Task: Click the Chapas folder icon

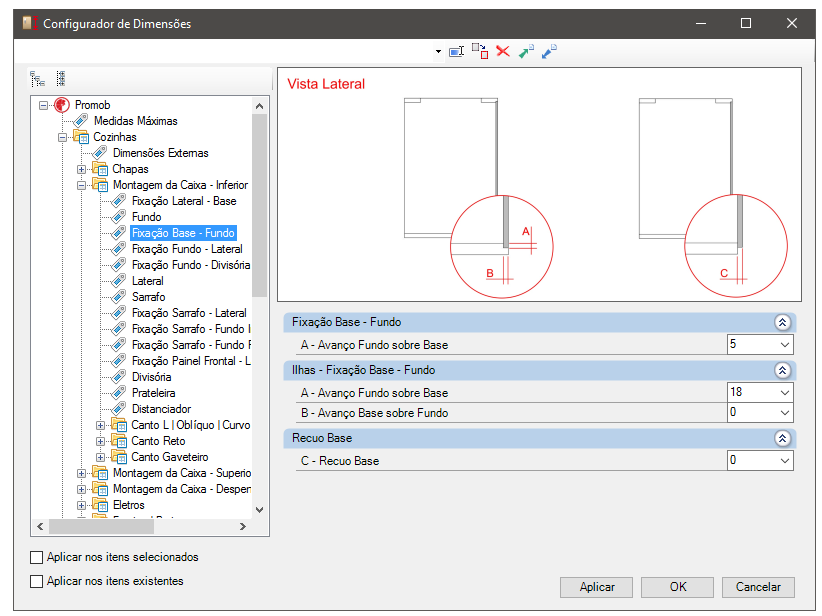Action: pos(100,169)
